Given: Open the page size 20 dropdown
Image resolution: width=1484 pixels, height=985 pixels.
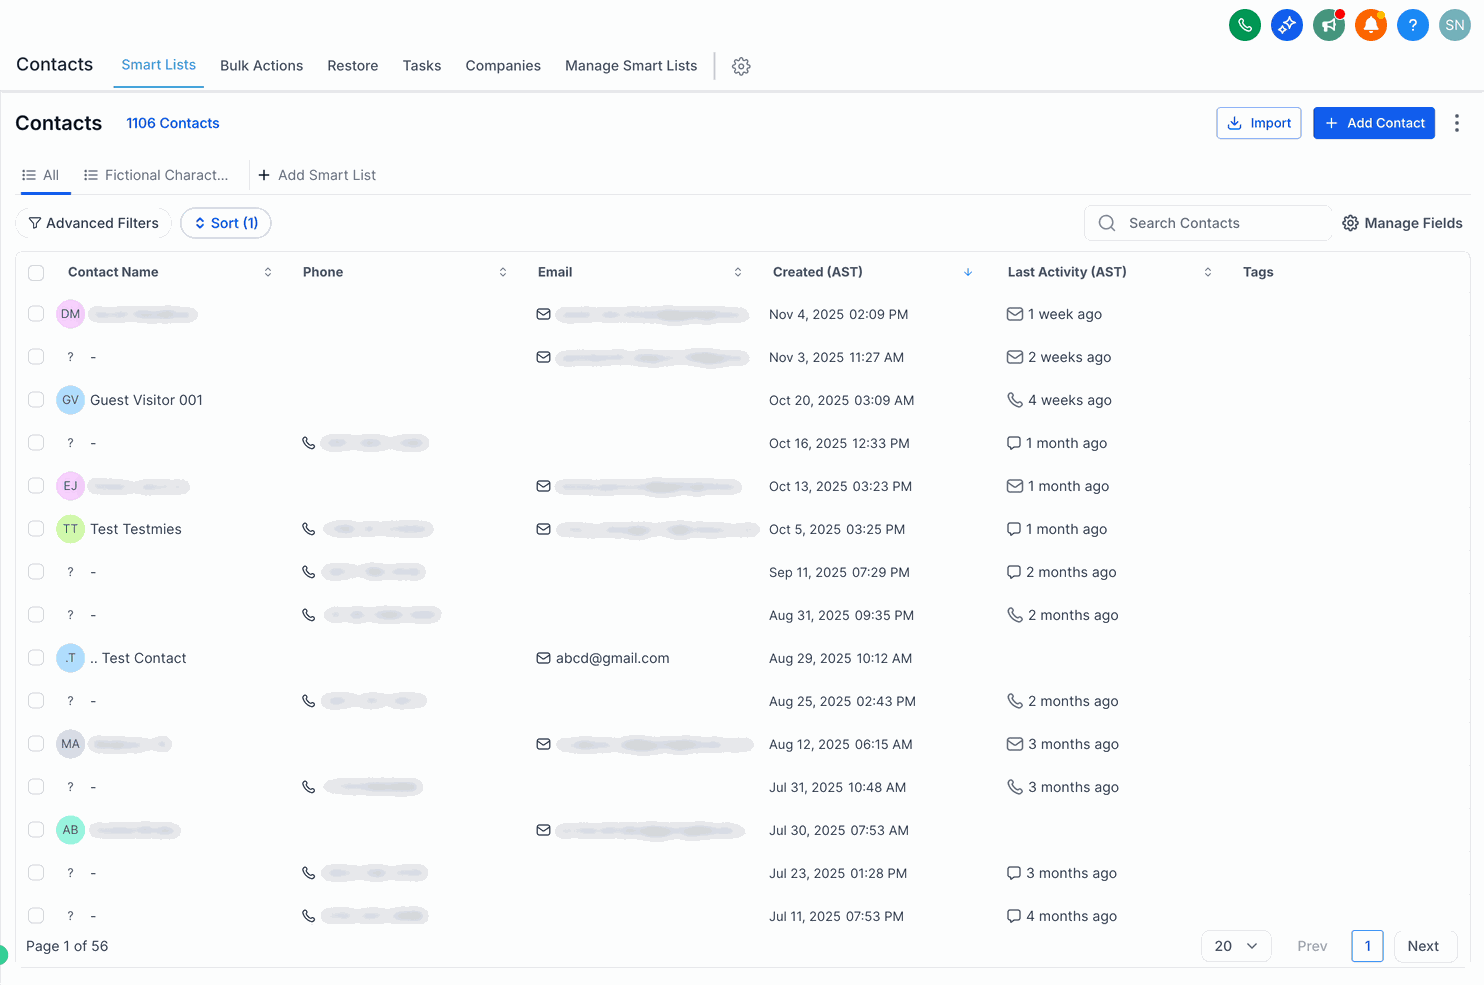Looking at the screenshot, I should point(1236,946).
